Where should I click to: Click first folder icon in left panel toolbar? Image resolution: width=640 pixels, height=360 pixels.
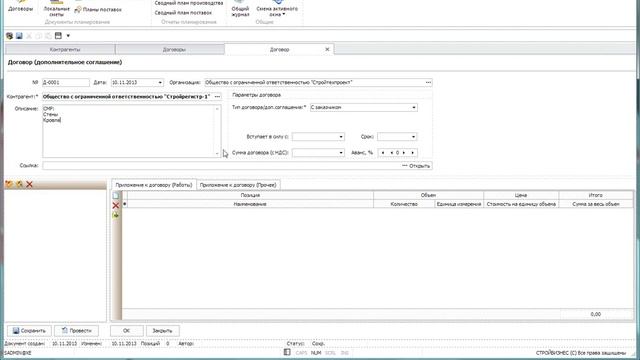(x=9, y=184)
